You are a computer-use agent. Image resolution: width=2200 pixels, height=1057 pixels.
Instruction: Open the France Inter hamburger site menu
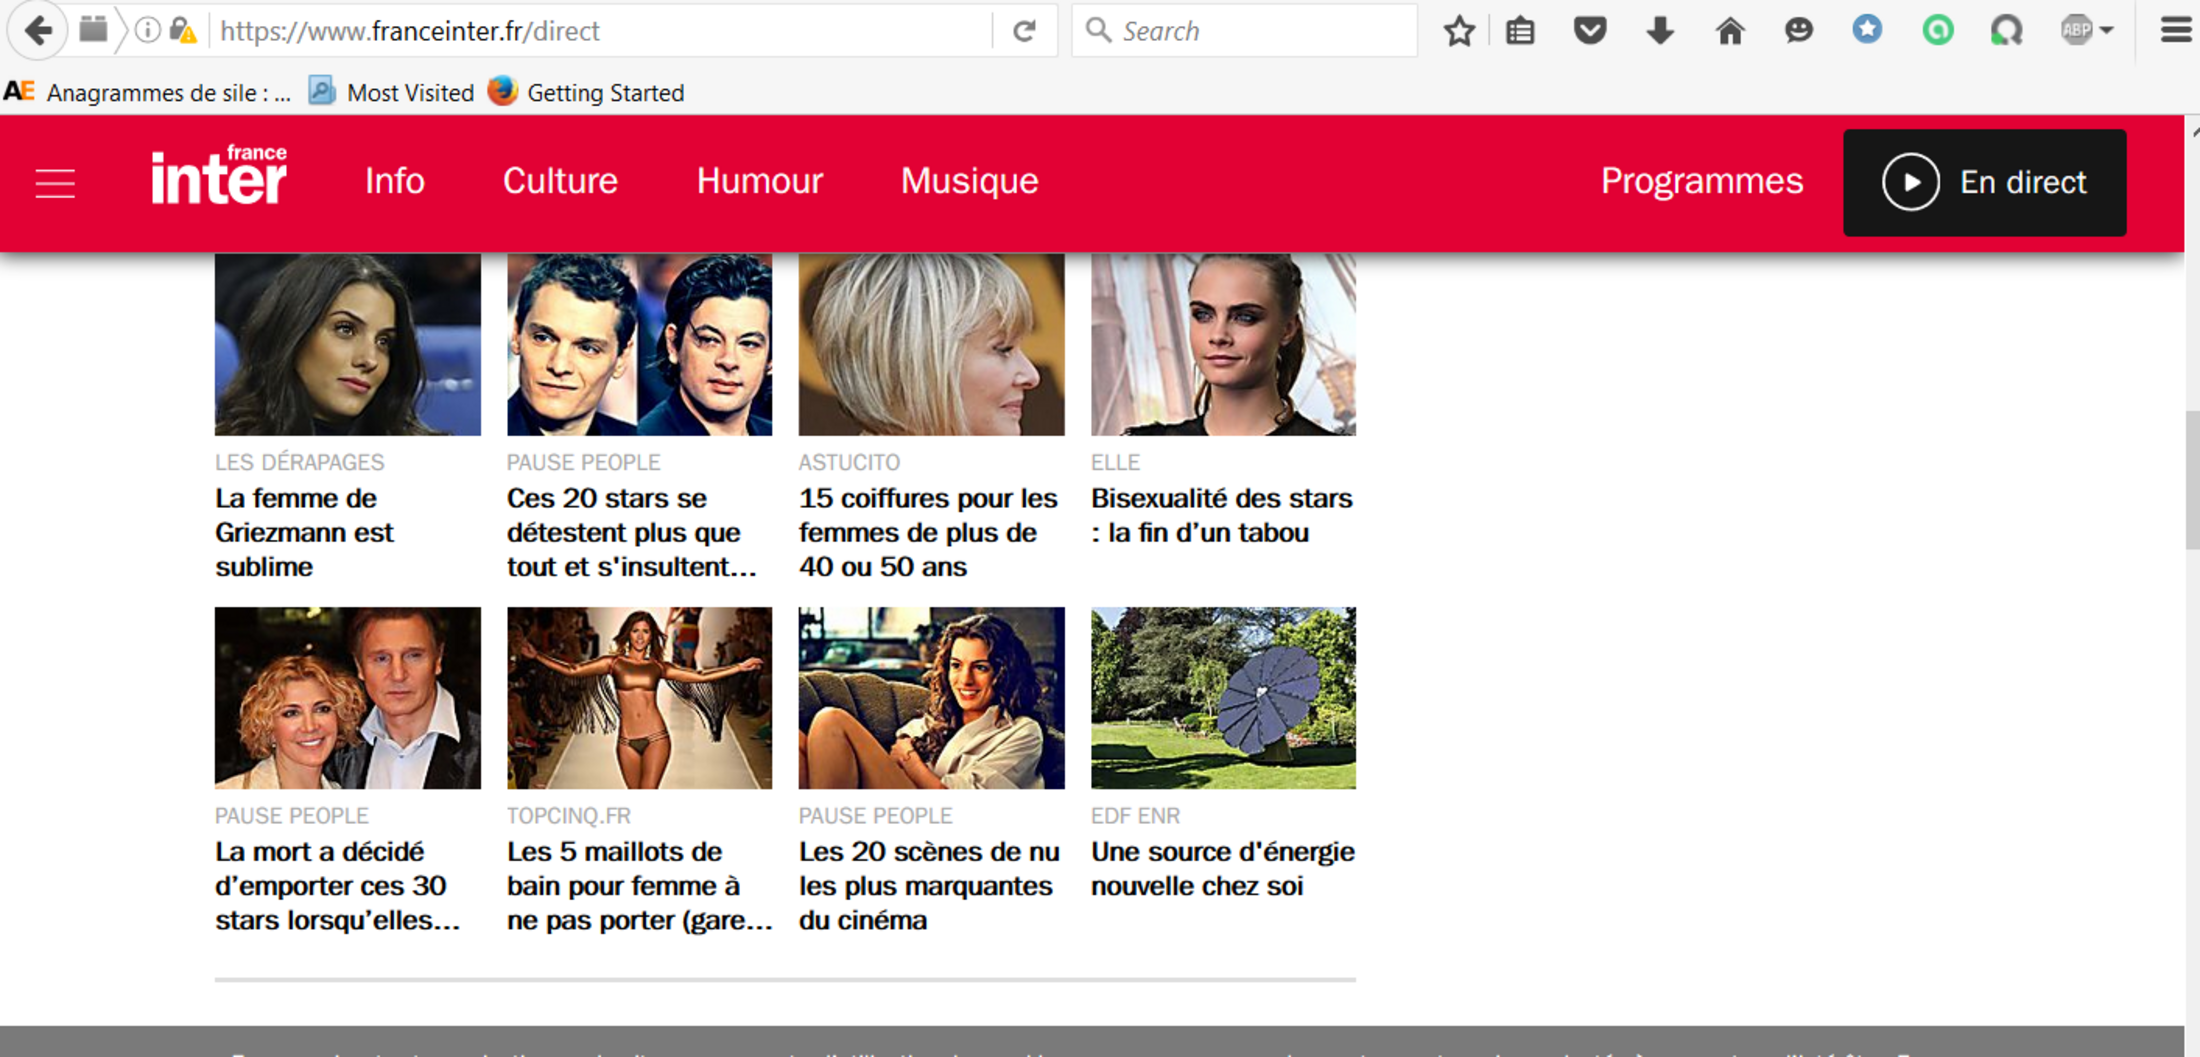point(55,183)
